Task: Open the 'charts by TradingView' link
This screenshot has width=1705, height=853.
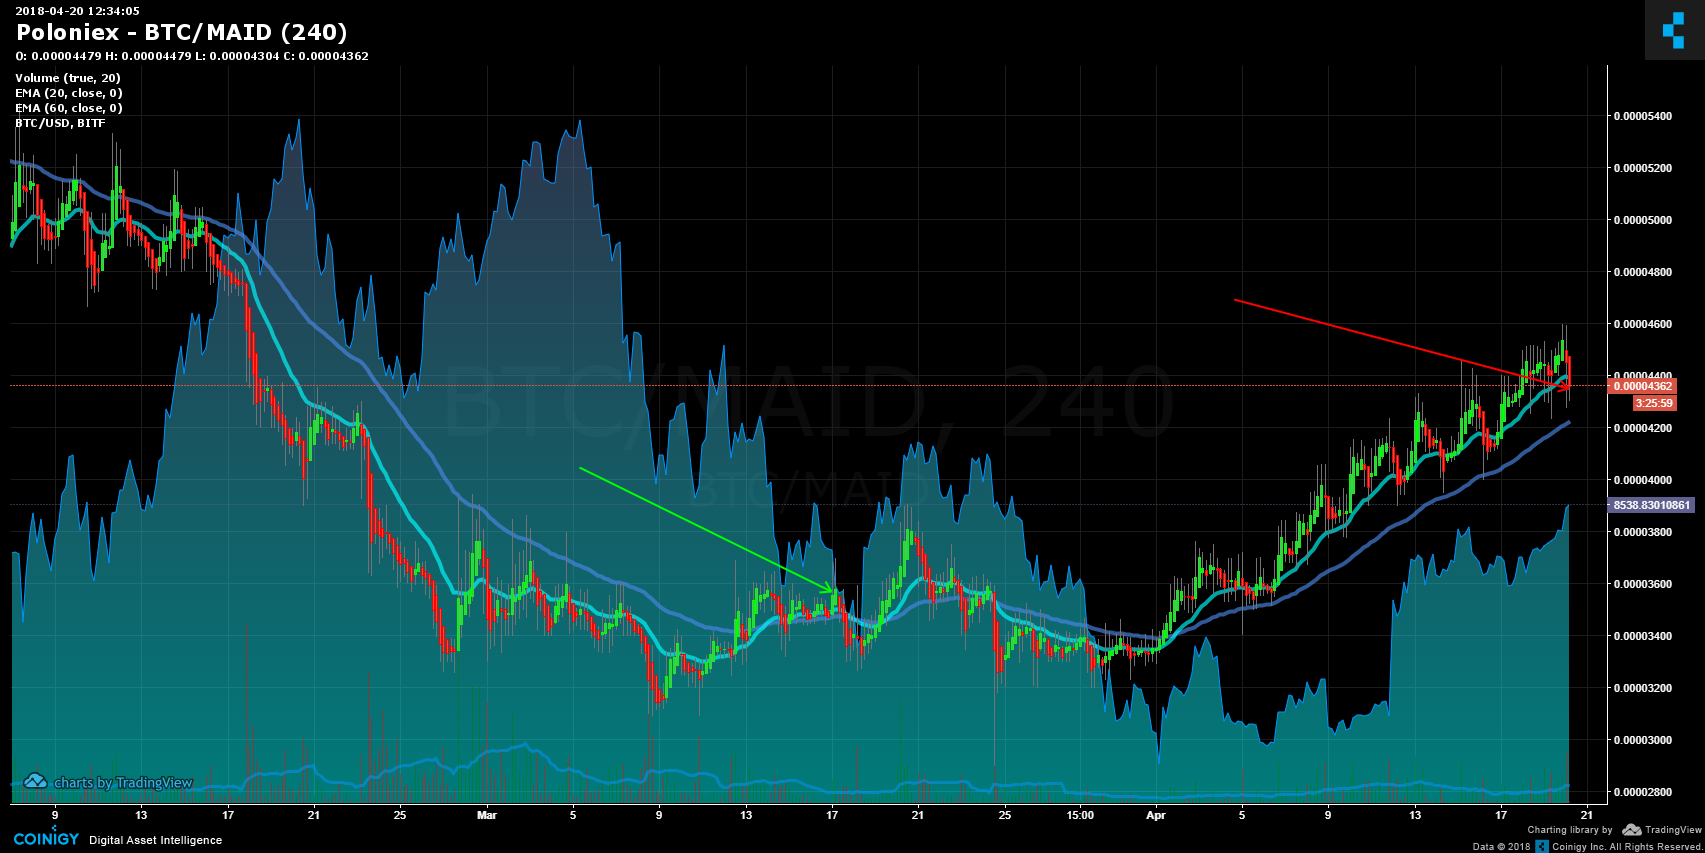Action: [123, 783]
